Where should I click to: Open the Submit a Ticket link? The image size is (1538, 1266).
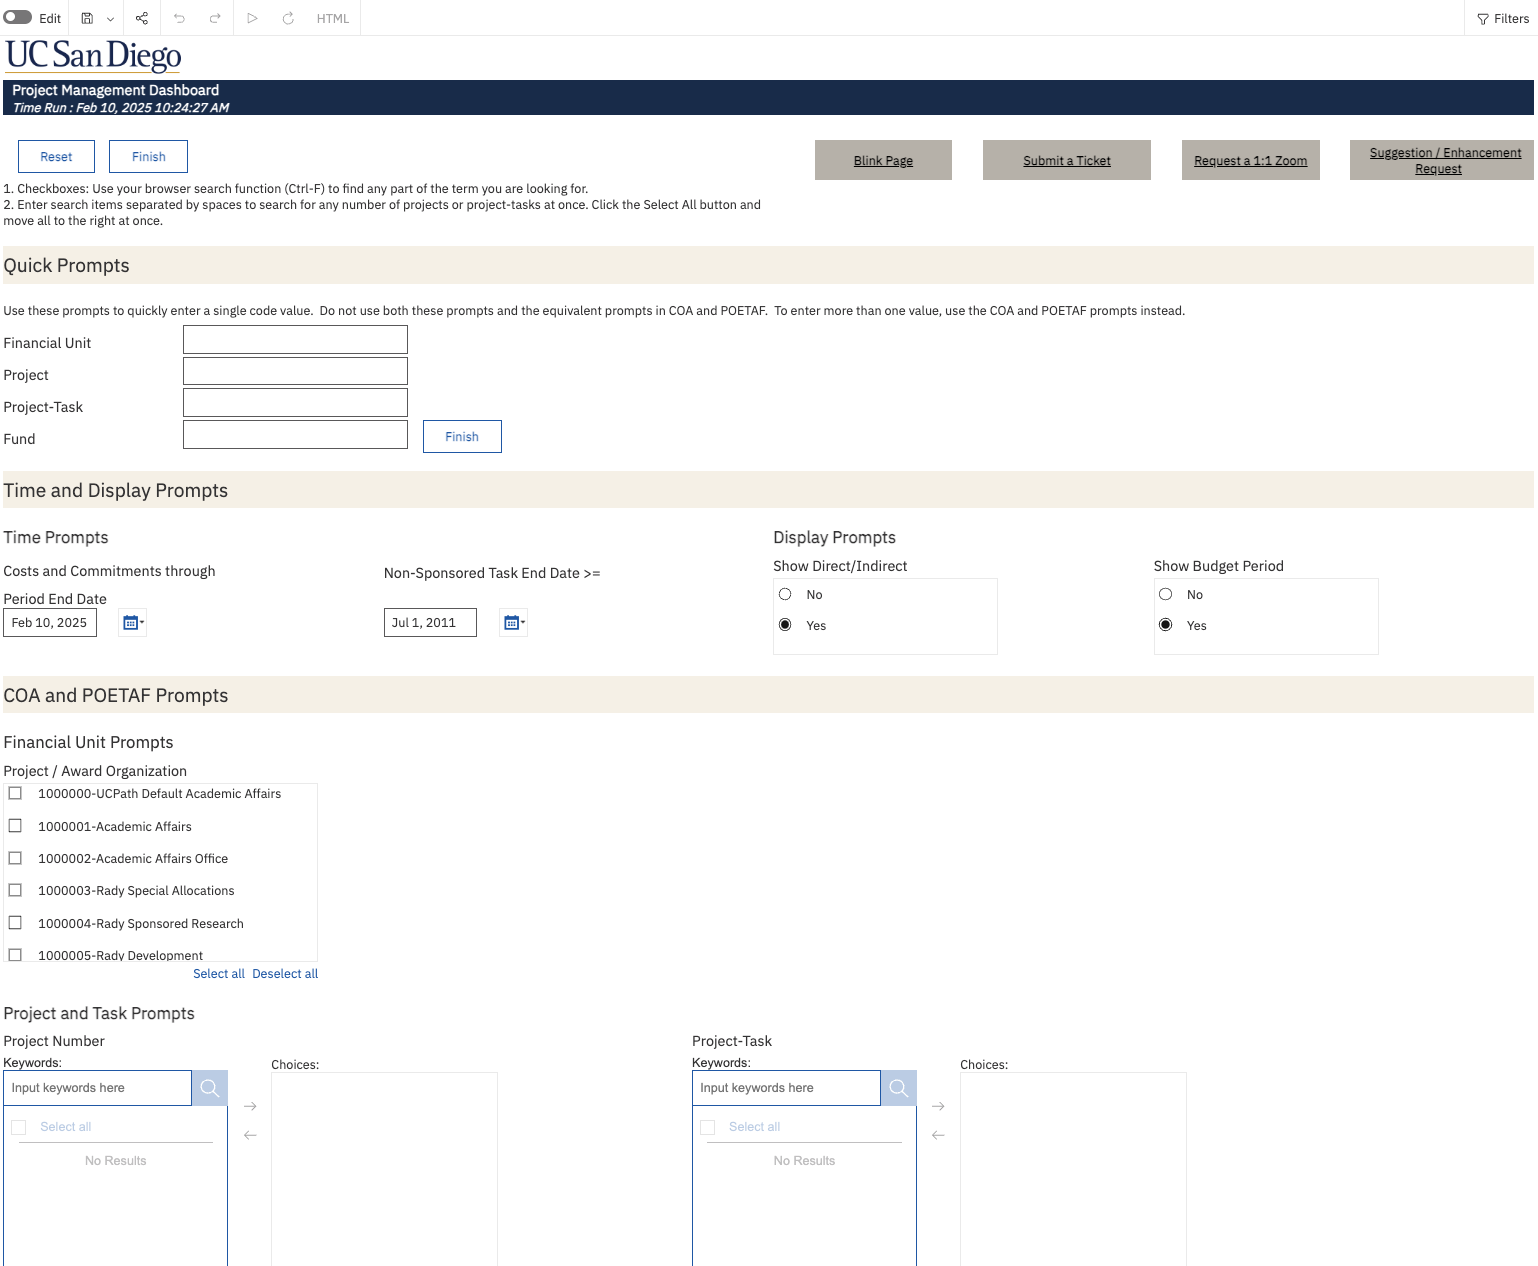point(1066,161)
